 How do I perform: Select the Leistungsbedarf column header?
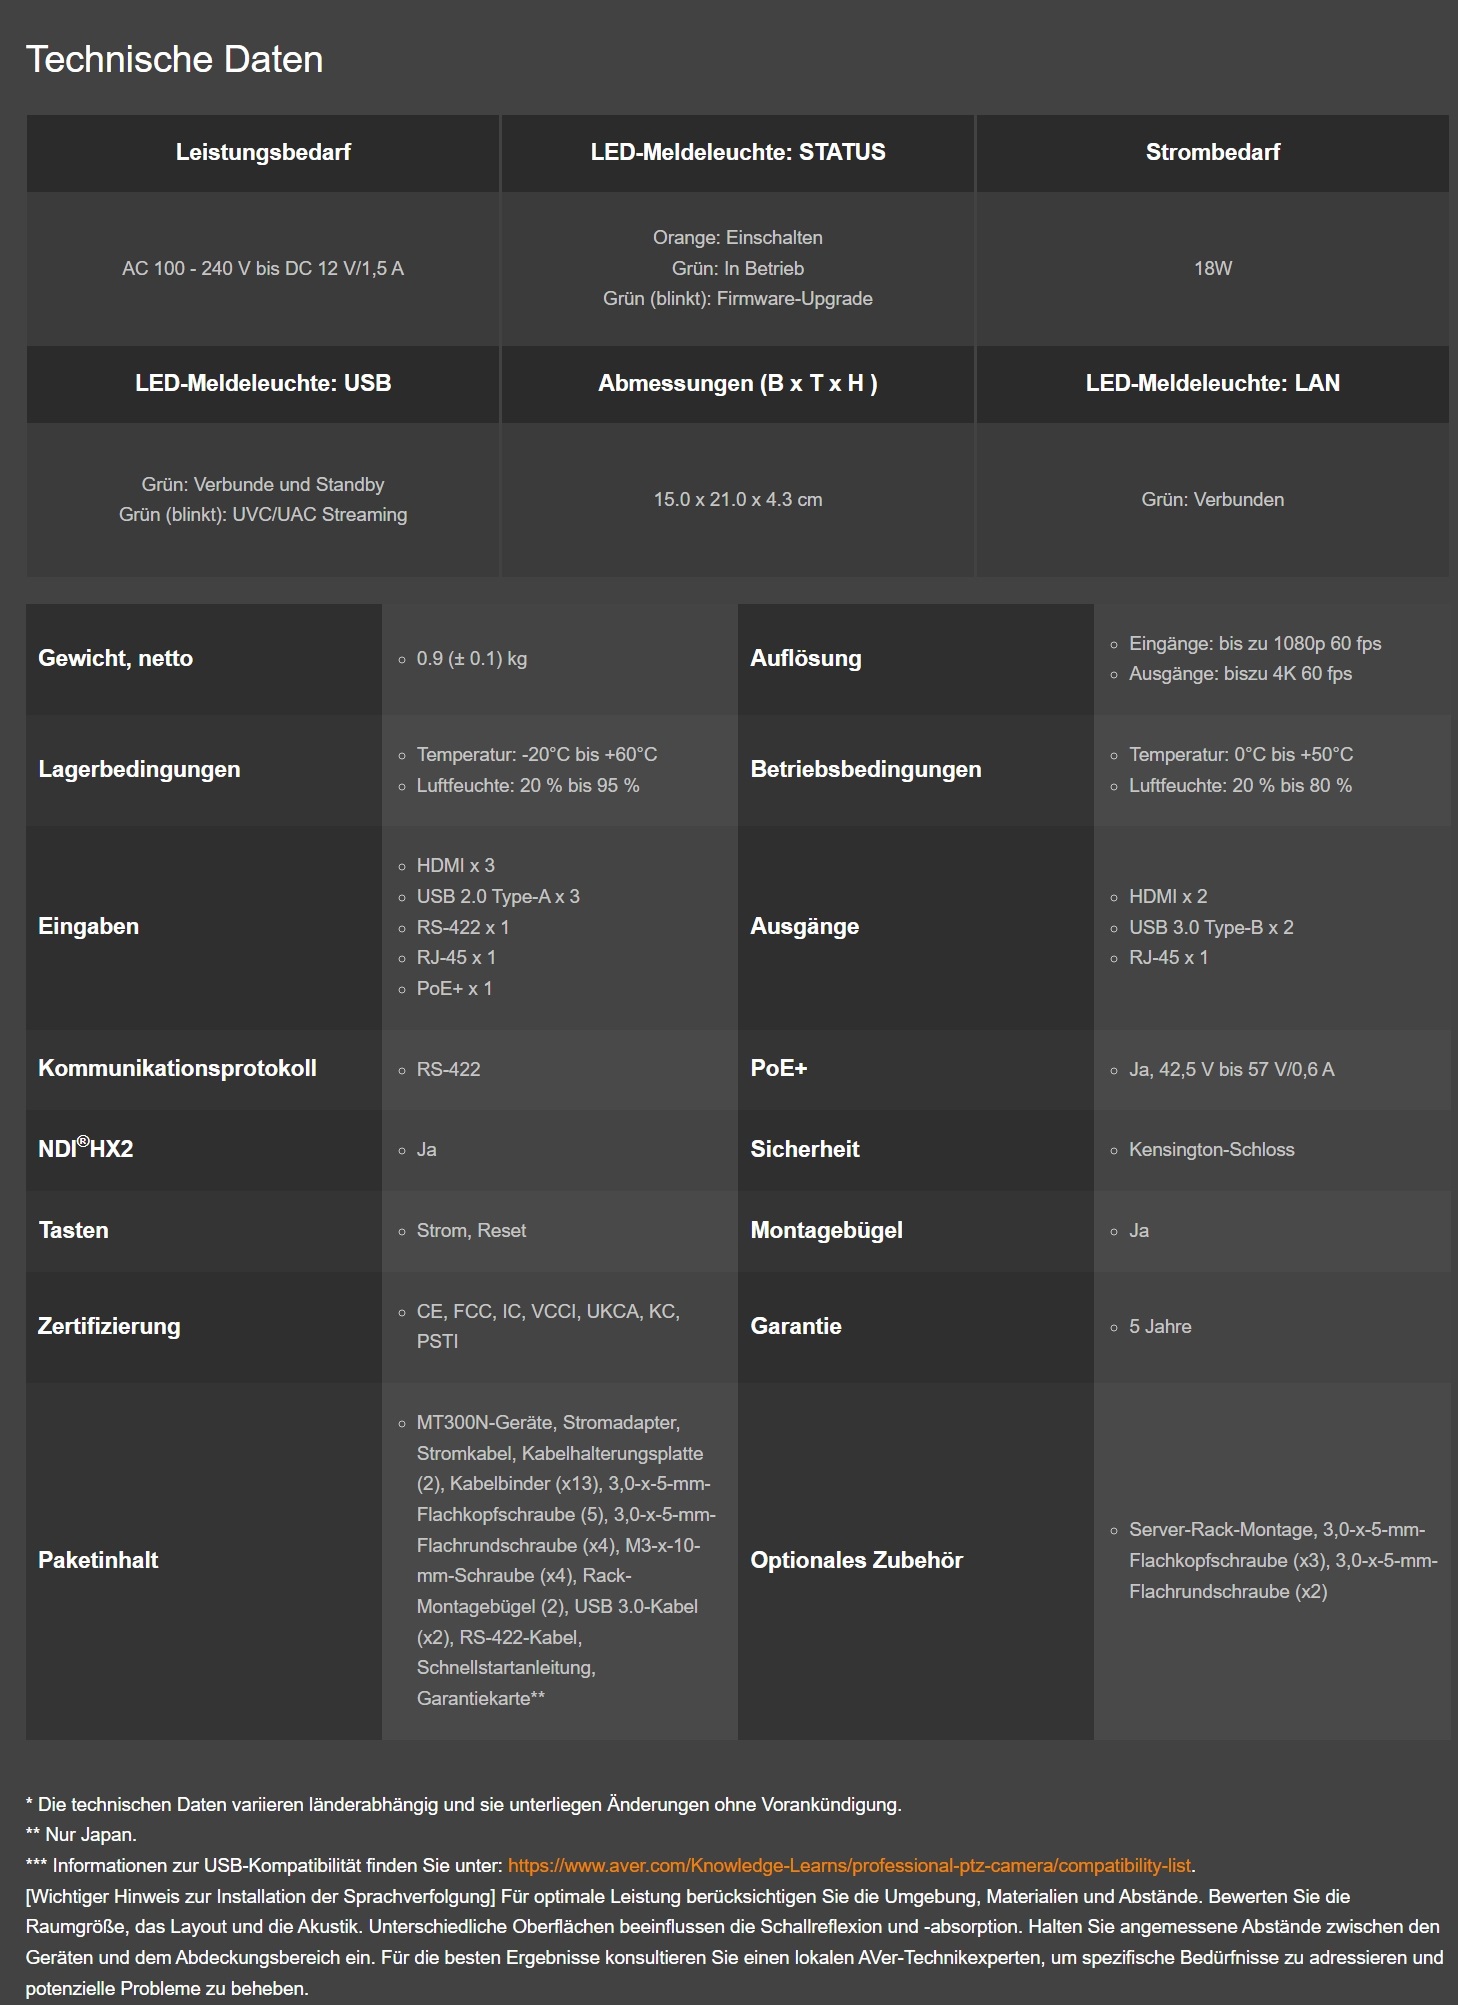263,152
